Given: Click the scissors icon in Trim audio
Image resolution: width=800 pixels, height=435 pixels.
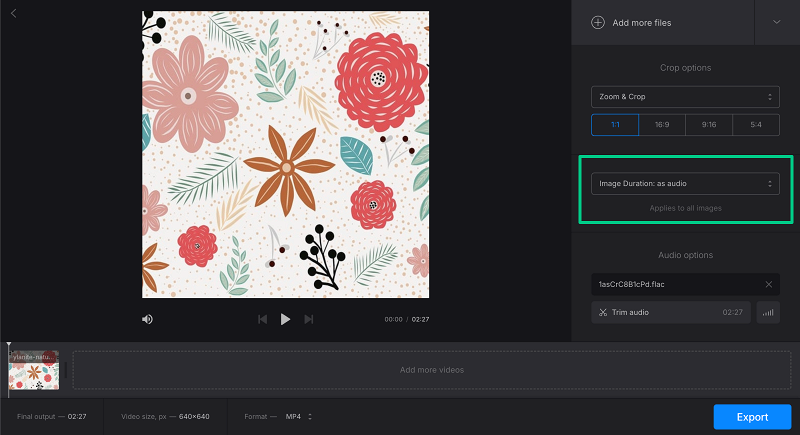Looking at the screenshot, I should click(603, 313).
